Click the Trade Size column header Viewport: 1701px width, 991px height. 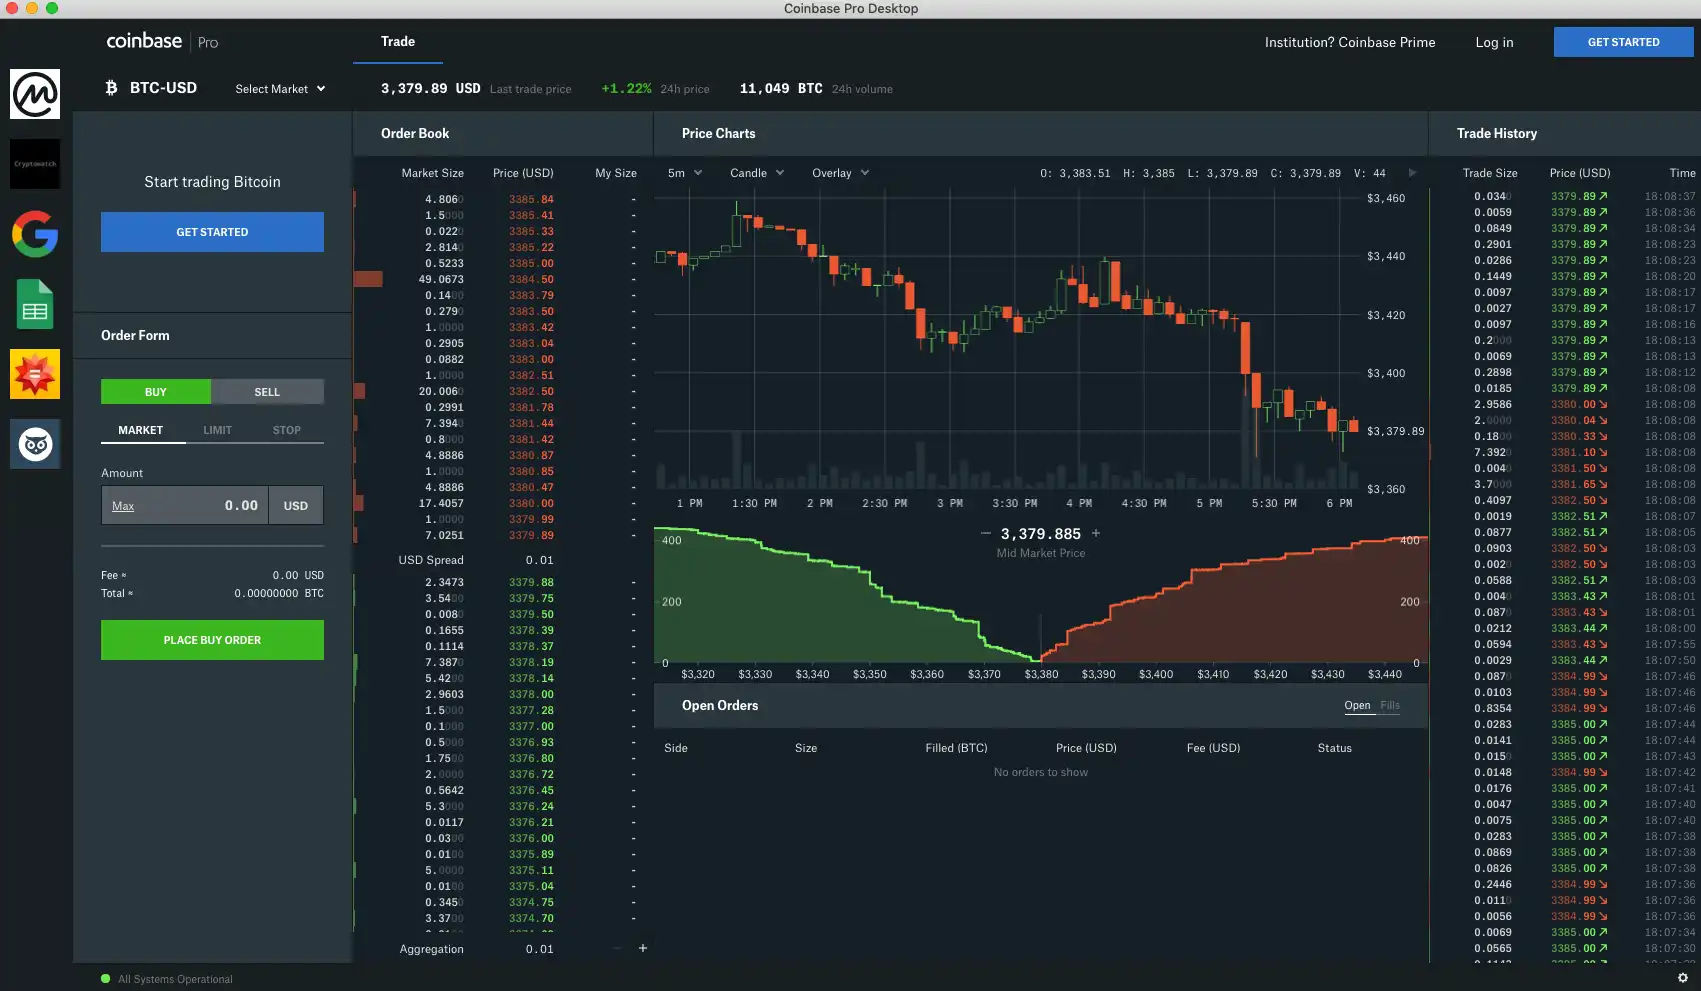pyautogui.click(x=1490, y=173)
